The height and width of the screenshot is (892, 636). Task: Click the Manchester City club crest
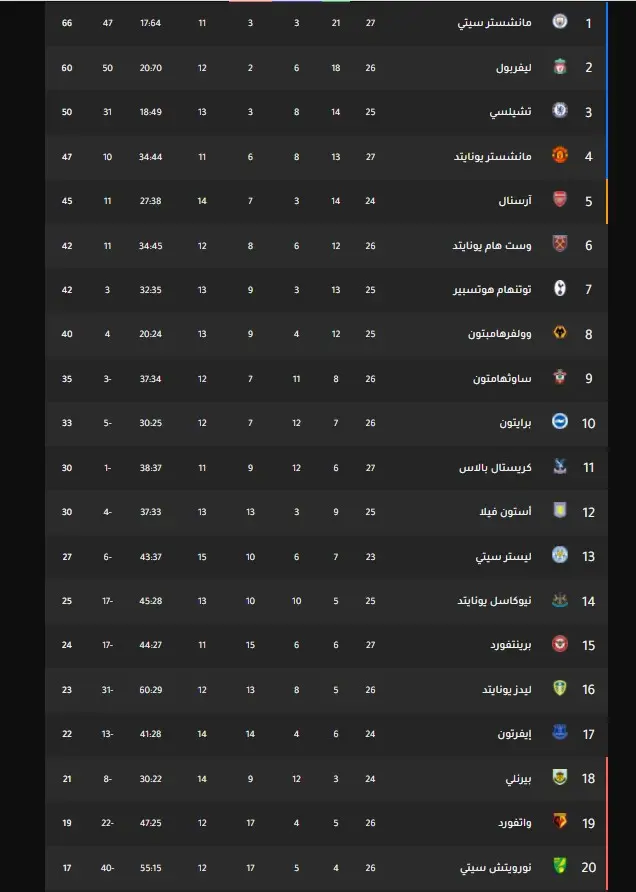tap(560, 22)
